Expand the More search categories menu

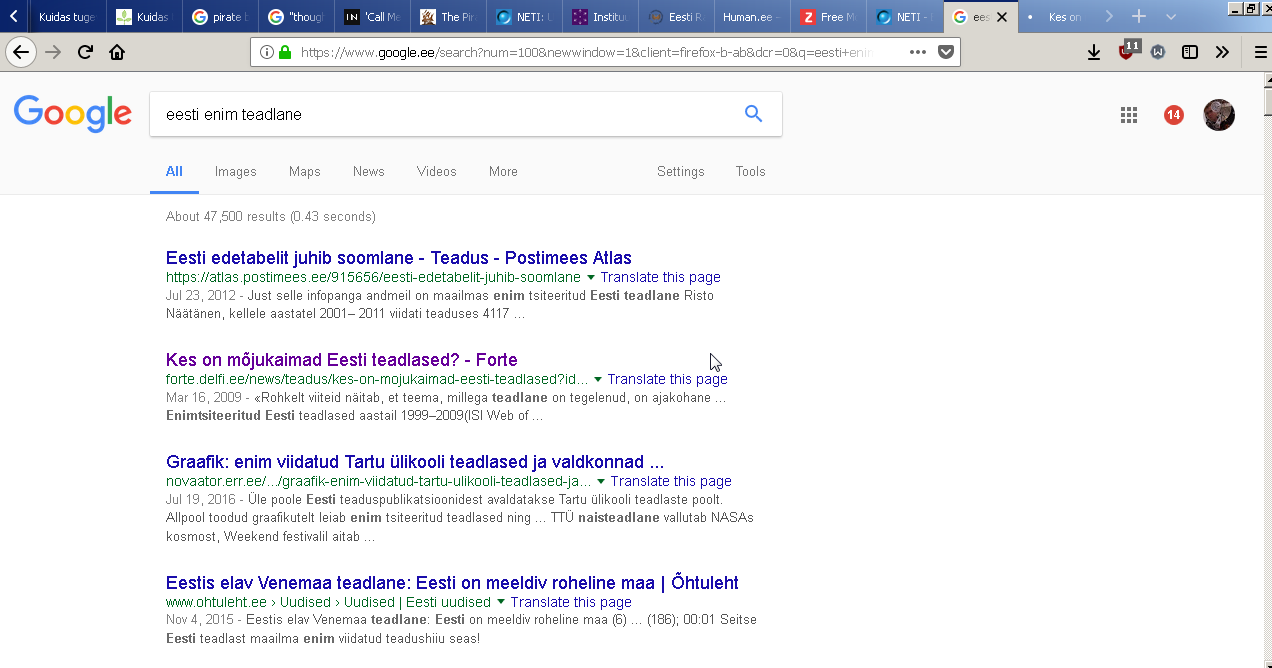[x=503, y=171]
